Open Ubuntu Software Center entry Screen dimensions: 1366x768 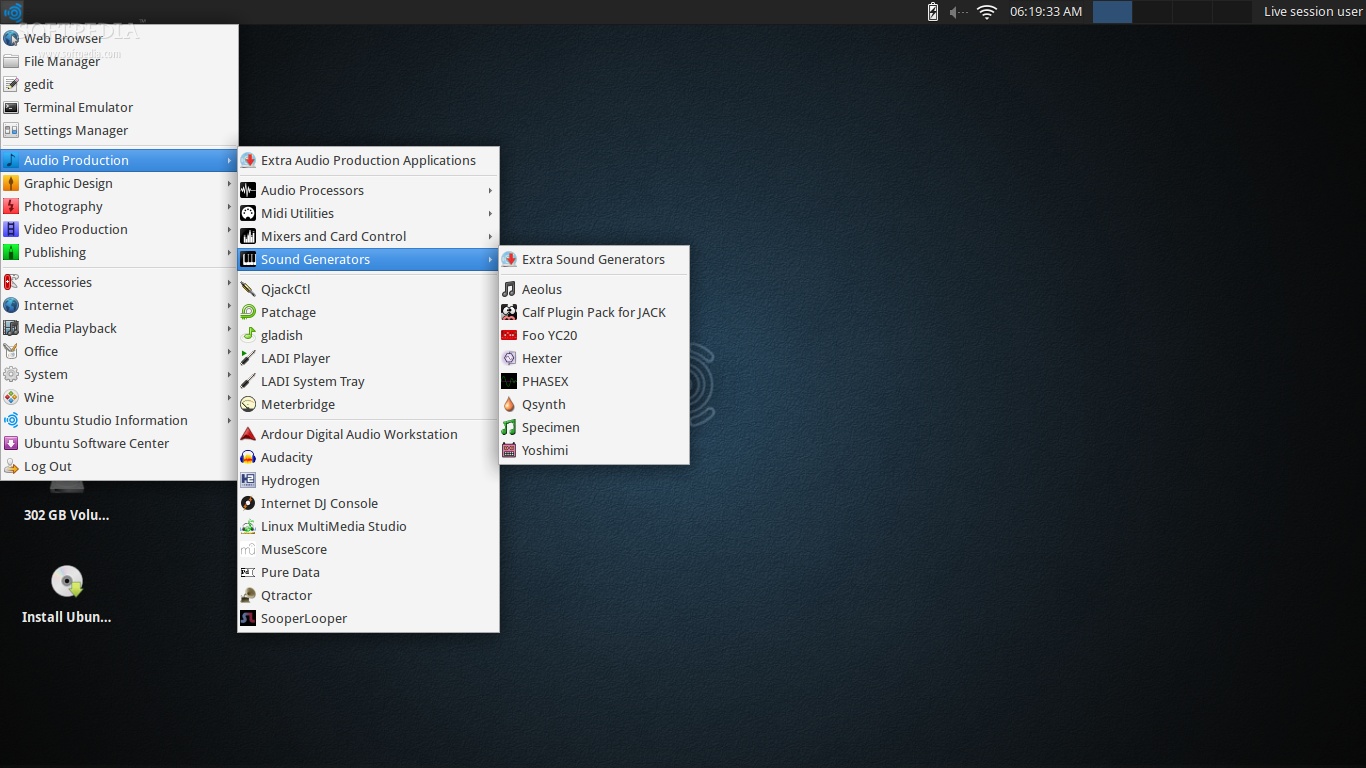[119, 443]
